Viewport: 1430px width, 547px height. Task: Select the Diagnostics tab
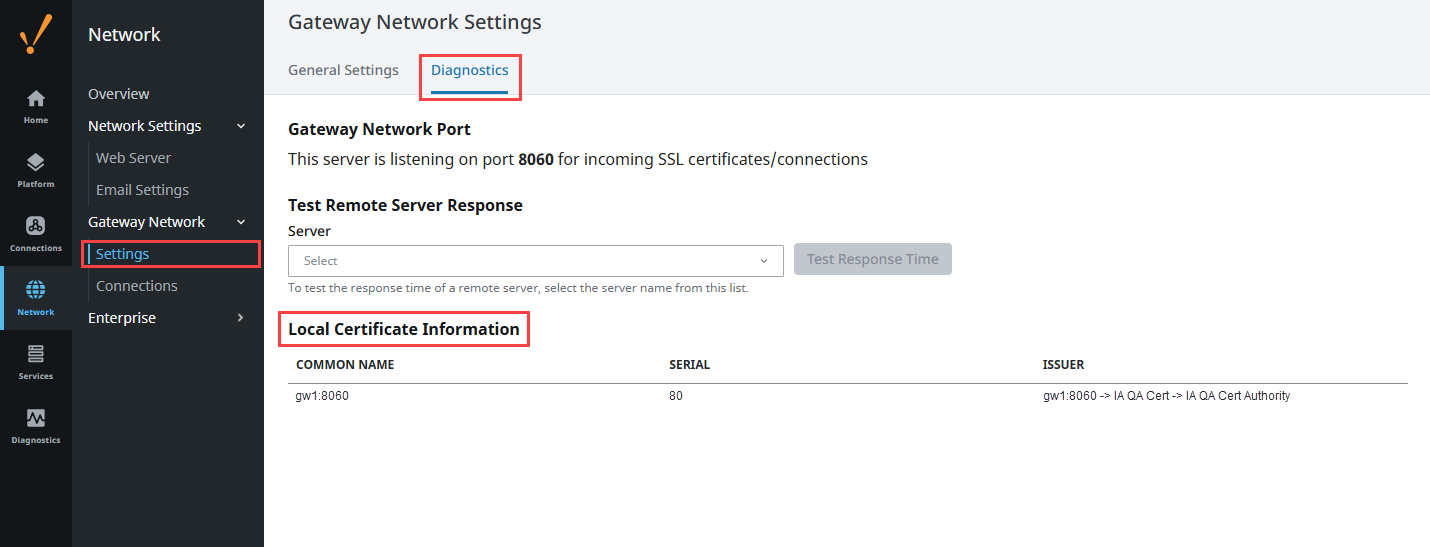click(x=470, y=70)
